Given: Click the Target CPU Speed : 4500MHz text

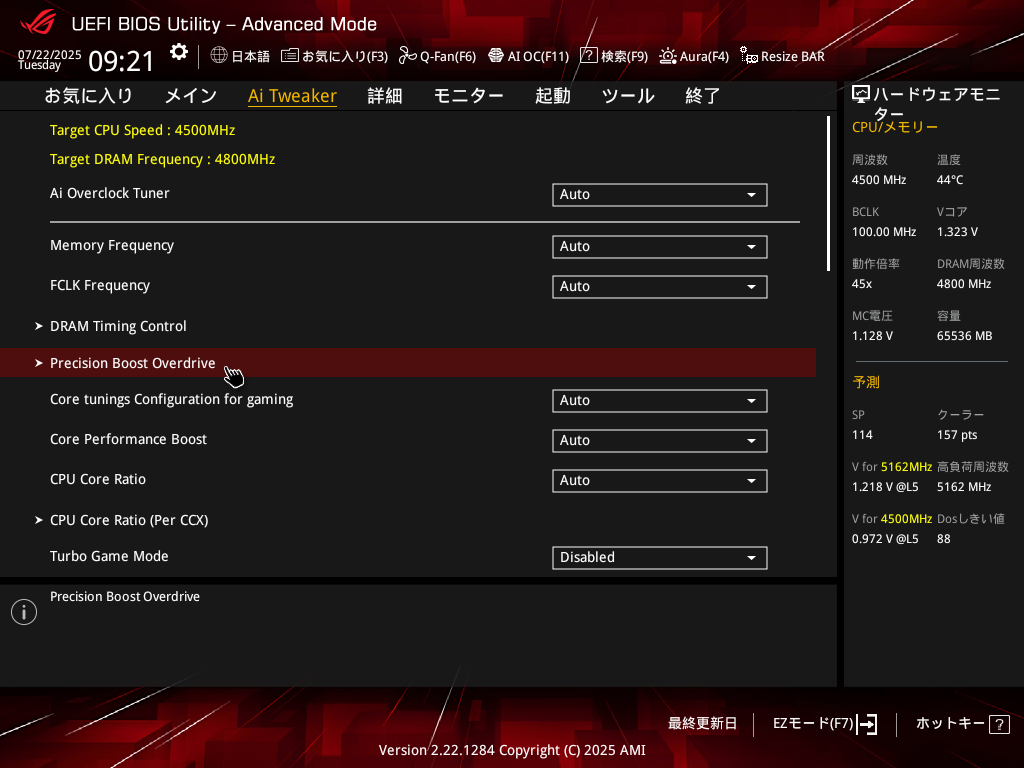Looking at the screenshot, I should tap(142, 130).
